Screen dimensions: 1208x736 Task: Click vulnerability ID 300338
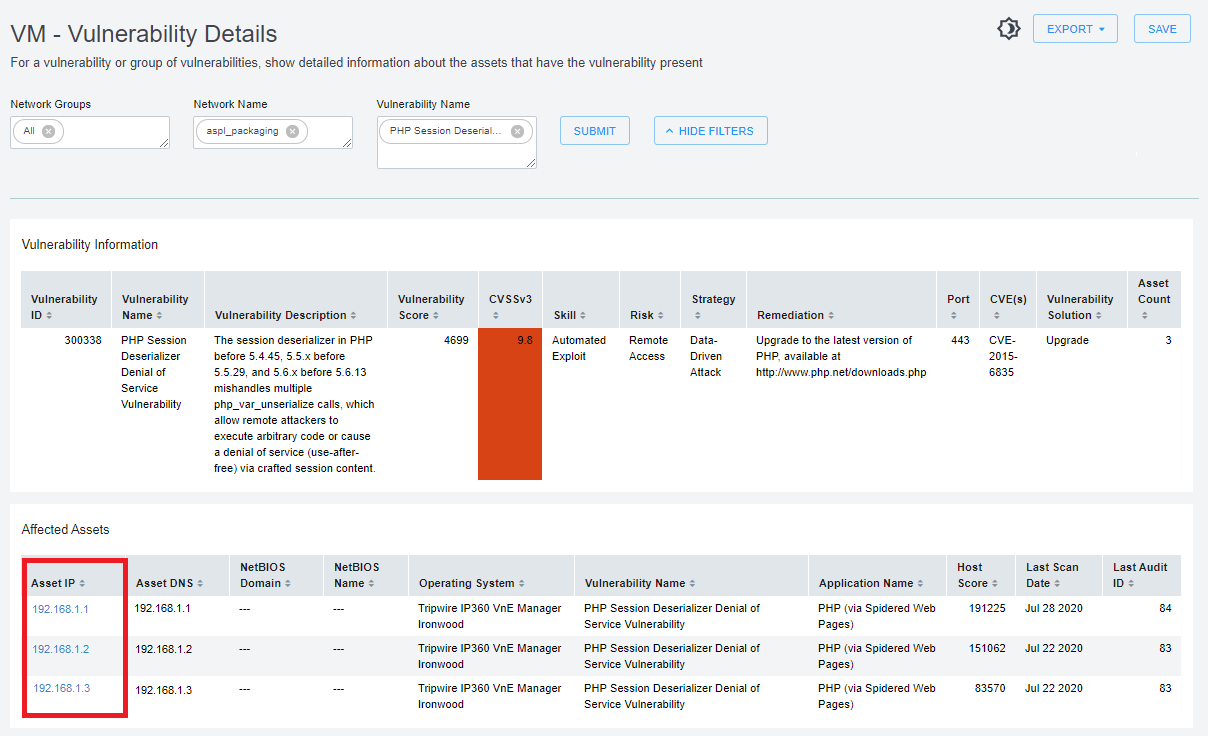[x=83, y=340]
